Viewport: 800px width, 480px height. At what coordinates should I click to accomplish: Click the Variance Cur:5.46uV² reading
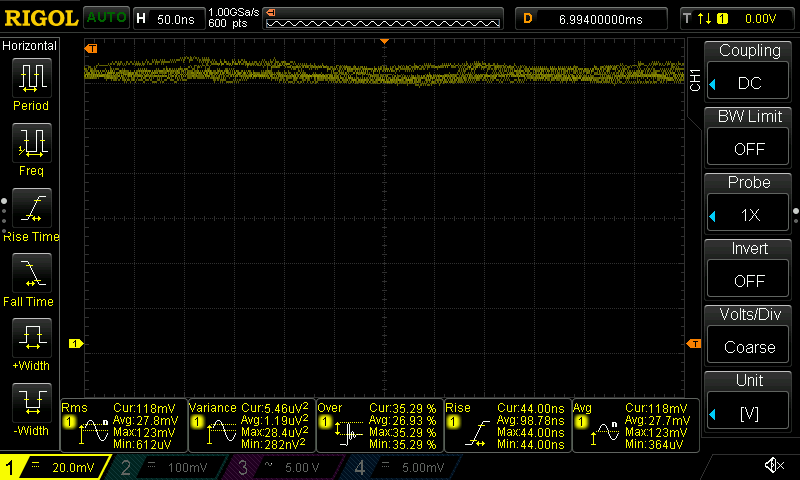(275, 408)
